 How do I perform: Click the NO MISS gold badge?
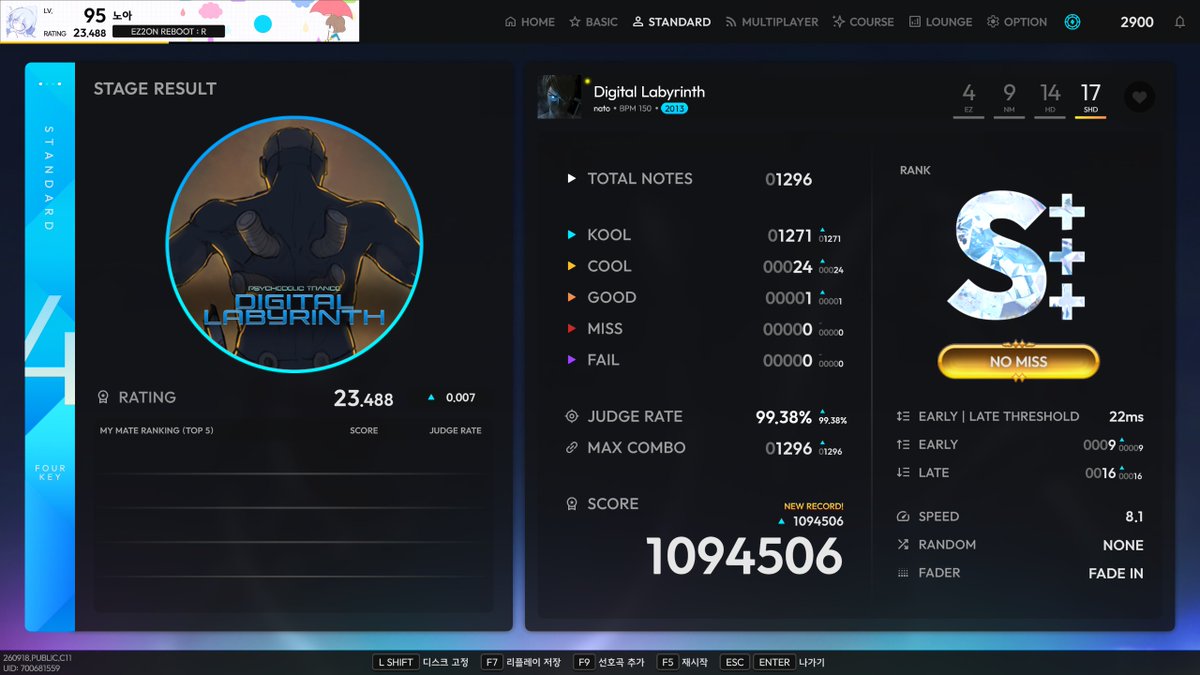tap(1018, 362)
